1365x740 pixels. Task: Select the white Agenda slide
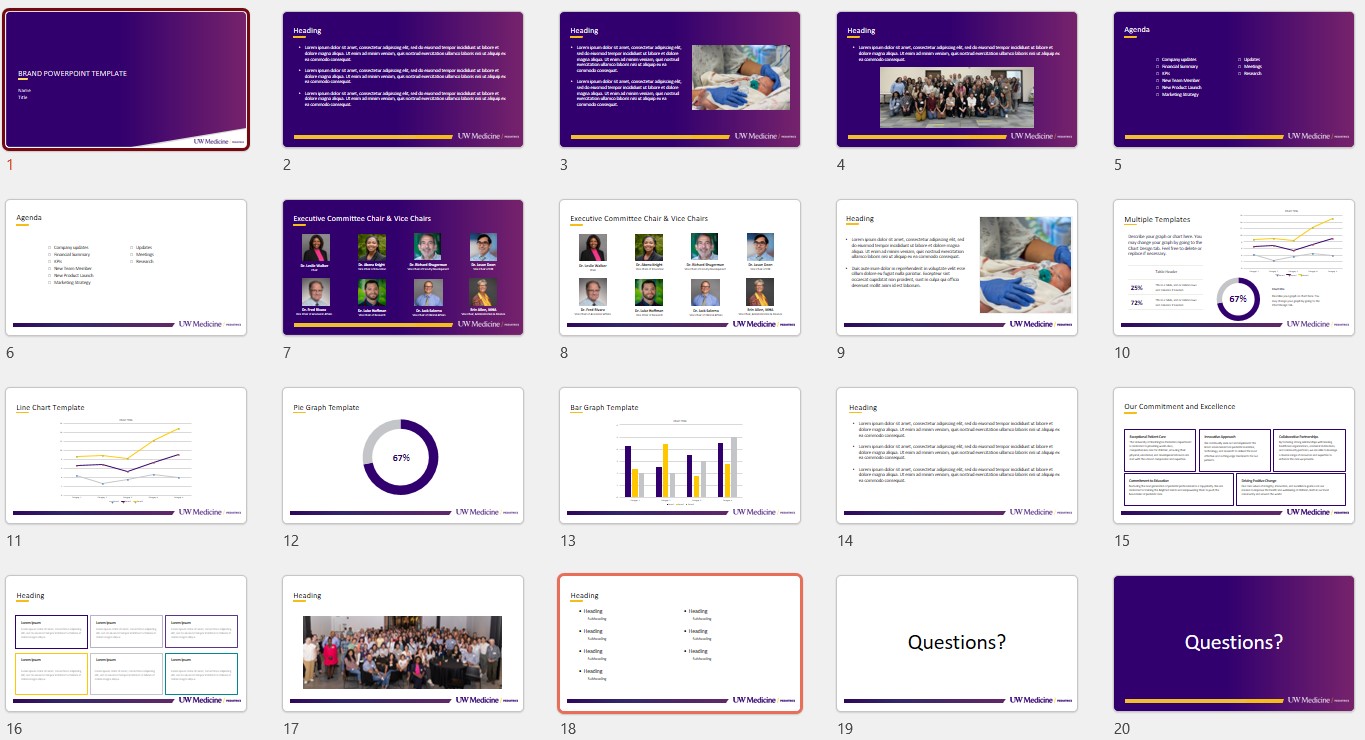(126, 266)
